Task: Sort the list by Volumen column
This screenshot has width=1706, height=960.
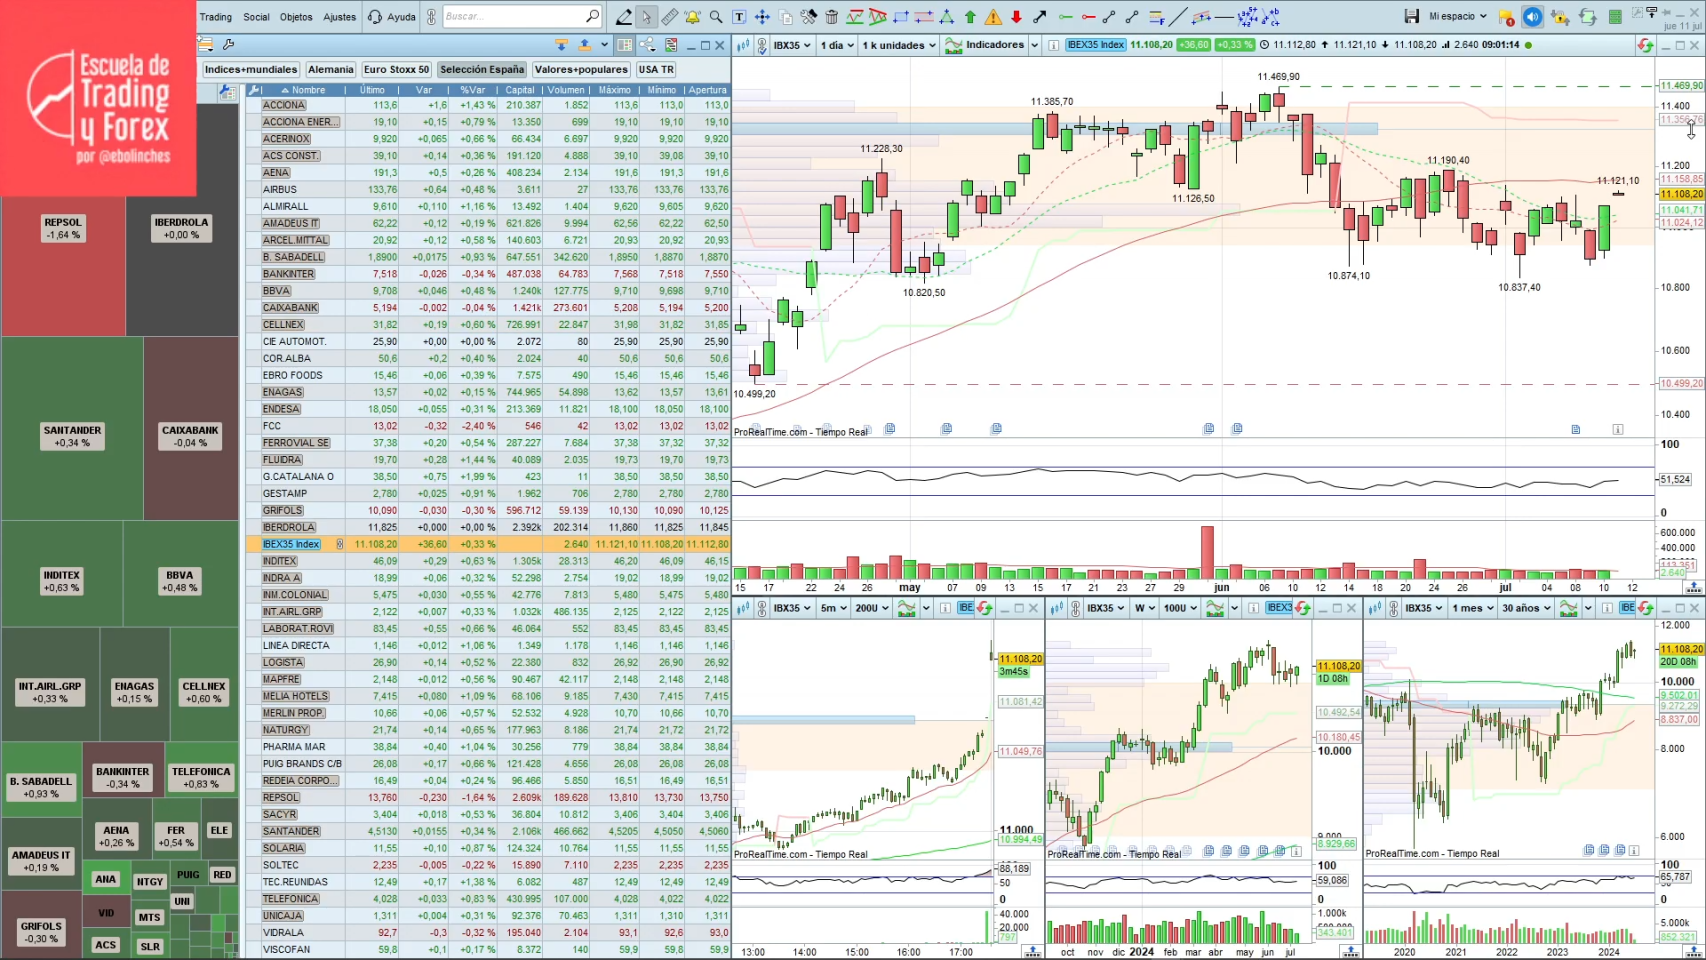Action: click(x=566, y=90)
